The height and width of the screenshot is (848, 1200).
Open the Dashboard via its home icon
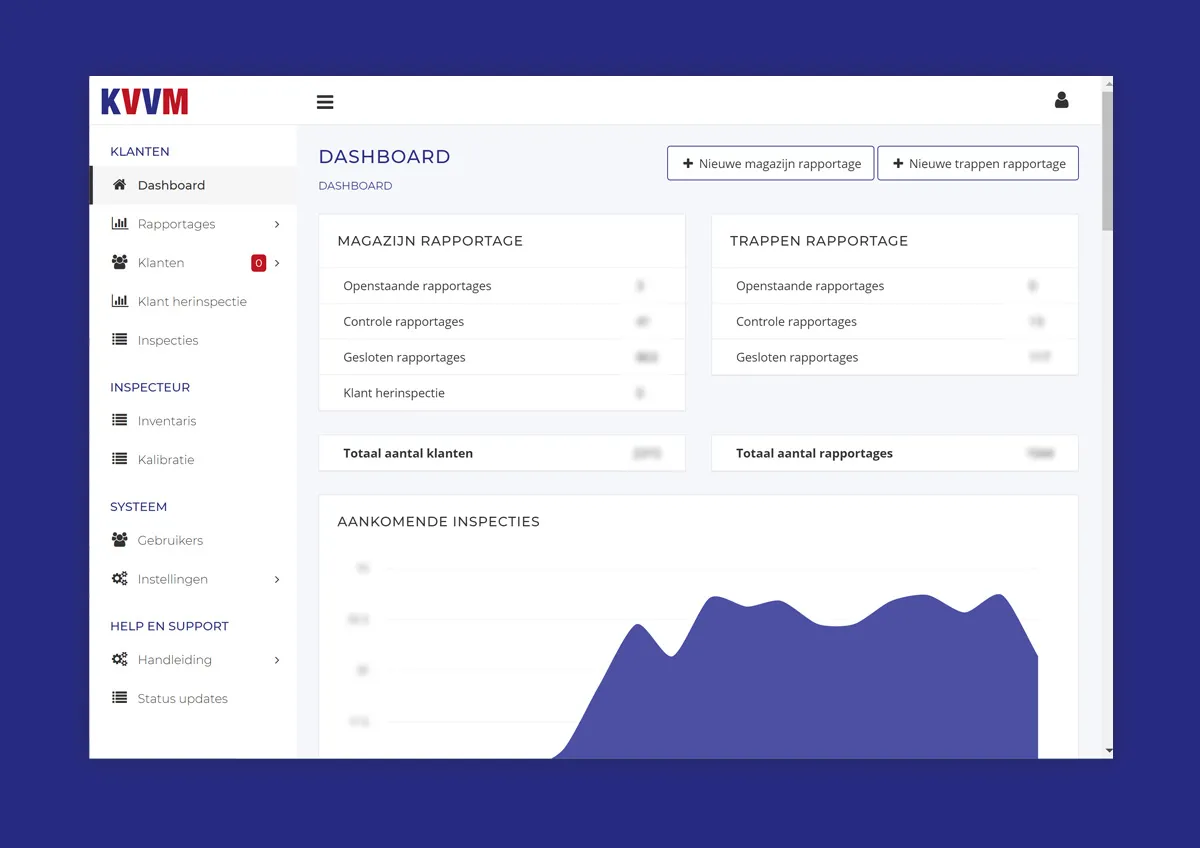coord(119,184)
